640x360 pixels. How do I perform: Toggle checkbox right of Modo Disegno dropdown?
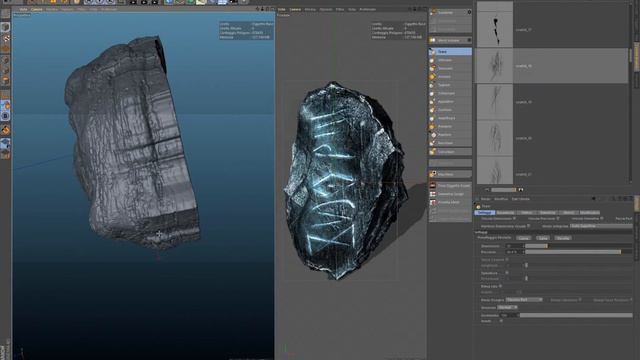[x=580, y=300]
